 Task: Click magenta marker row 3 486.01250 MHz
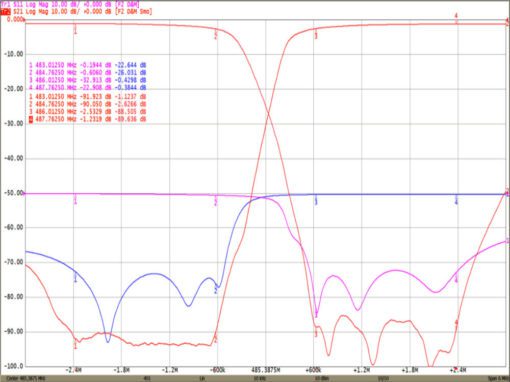point(88,80)
